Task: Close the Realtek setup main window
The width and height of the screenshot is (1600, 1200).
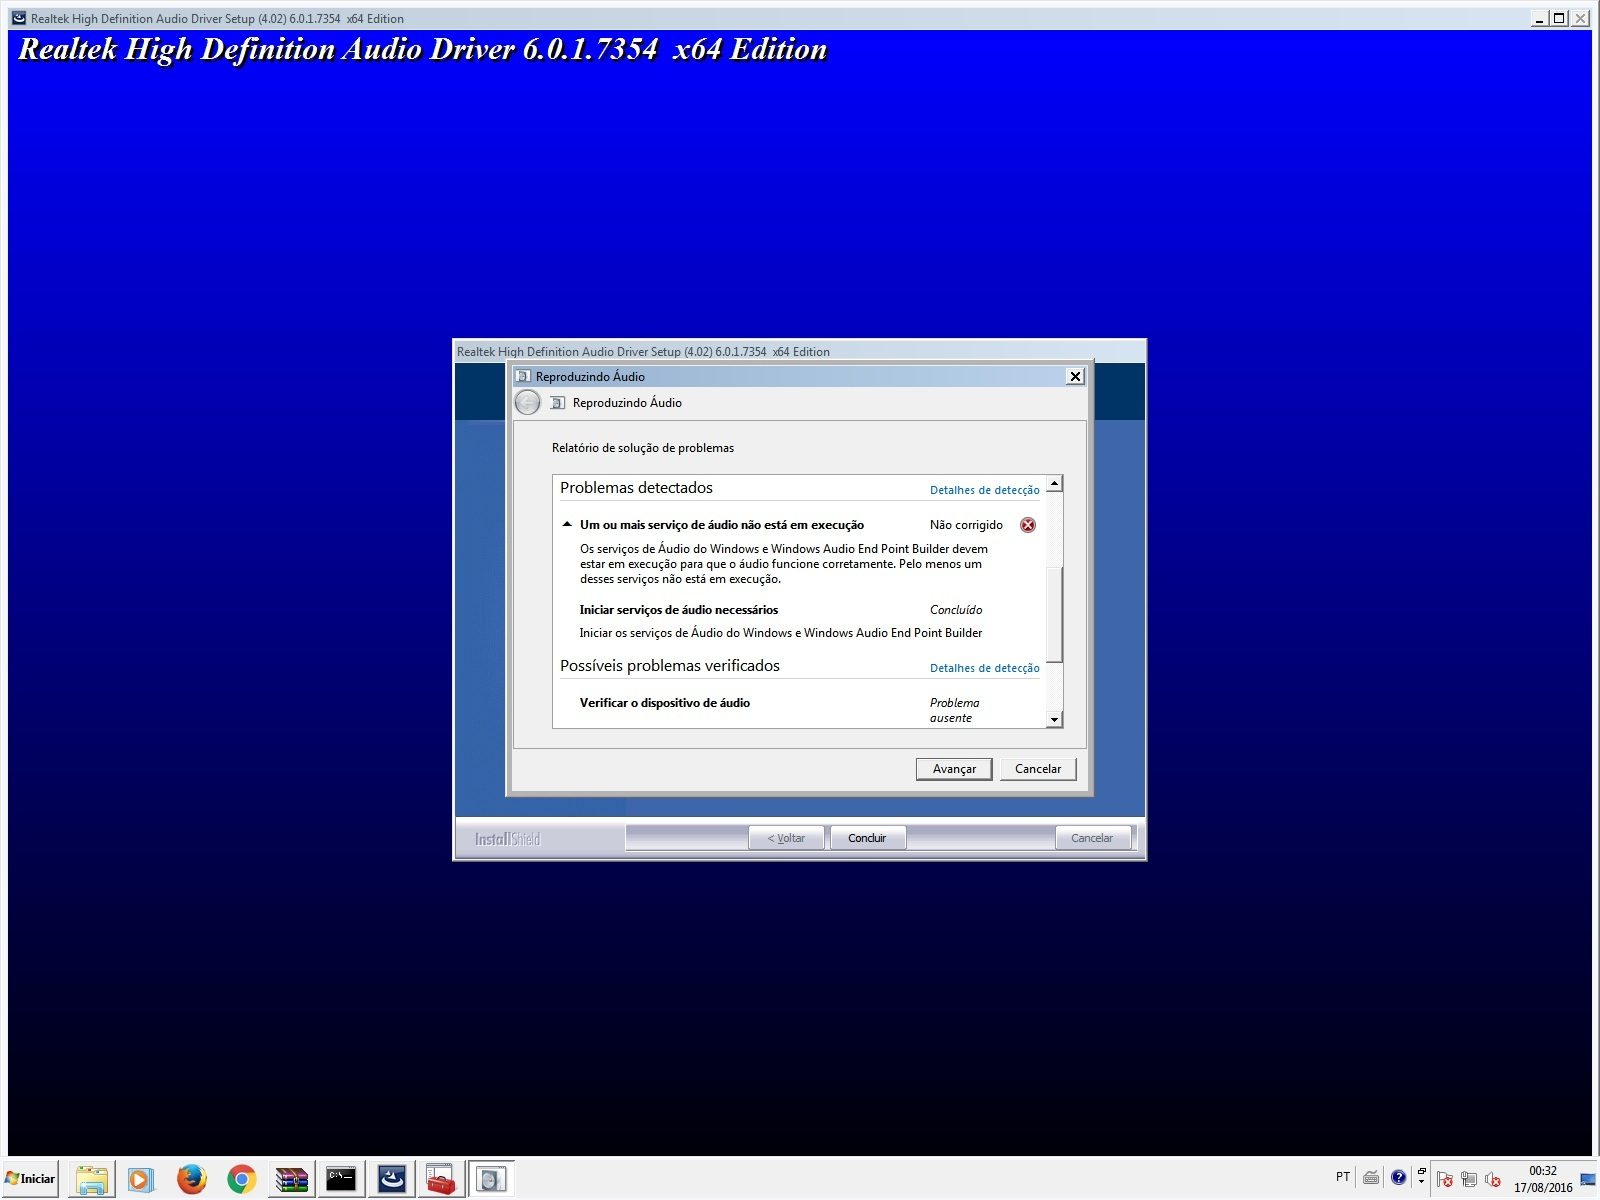Action: click(x=1580, y=18)
